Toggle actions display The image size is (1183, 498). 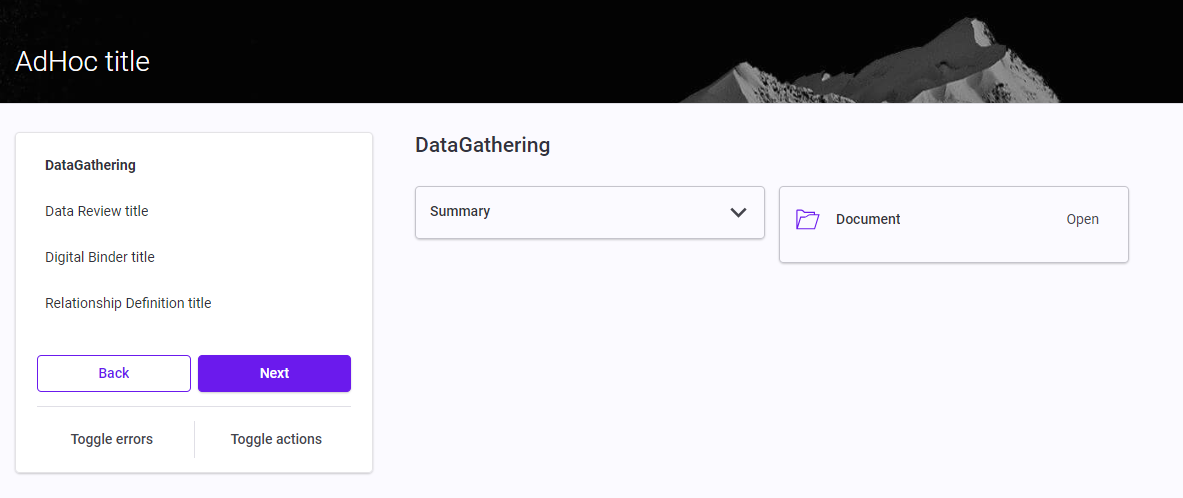[x=276, y=439]
